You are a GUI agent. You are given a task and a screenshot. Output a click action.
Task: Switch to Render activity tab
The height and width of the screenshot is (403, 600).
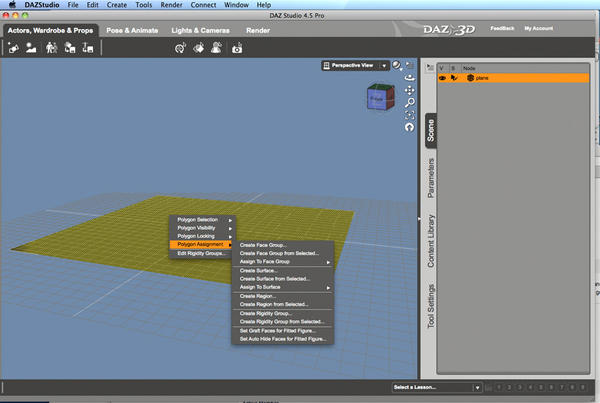(x=258, y=30)
